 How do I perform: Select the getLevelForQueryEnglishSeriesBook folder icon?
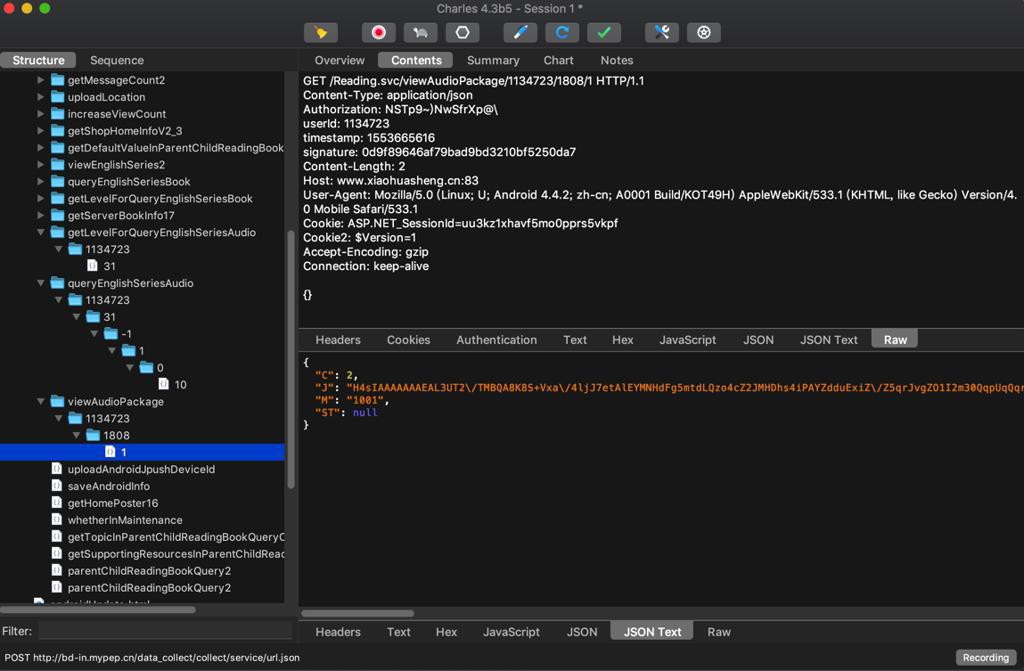coord(57,198)
